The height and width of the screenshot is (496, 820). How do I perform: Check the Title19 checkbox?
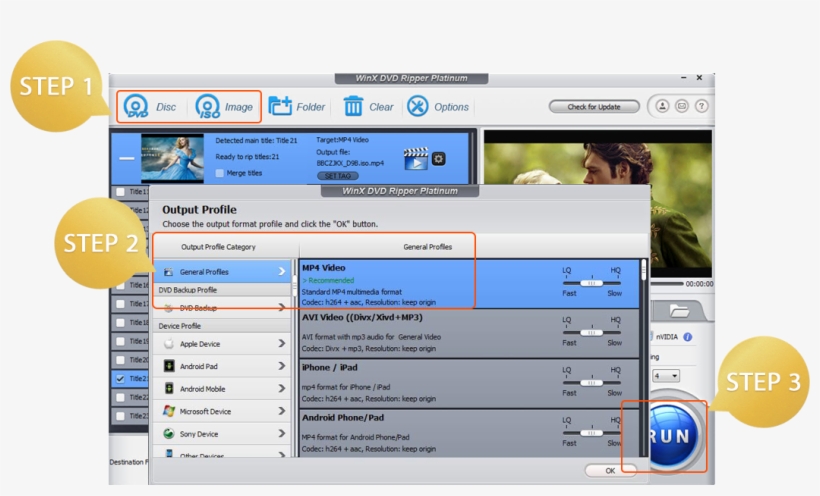pos(120,342)
